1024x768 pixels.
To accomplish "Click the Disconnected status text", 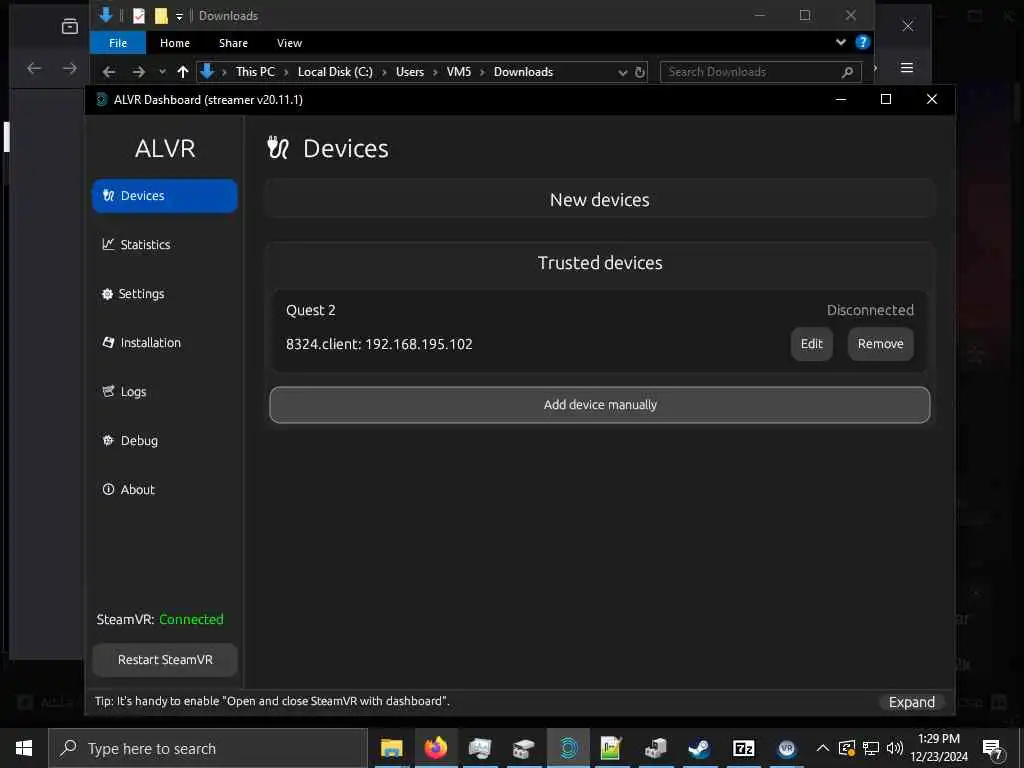I will 870,310.
